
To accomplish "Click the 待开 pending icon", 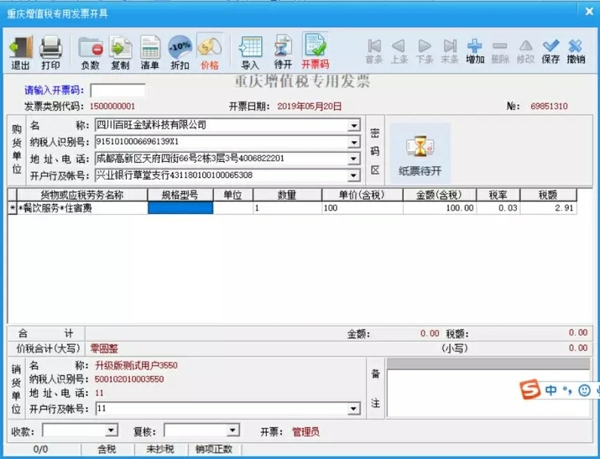I will pos(282,50).
